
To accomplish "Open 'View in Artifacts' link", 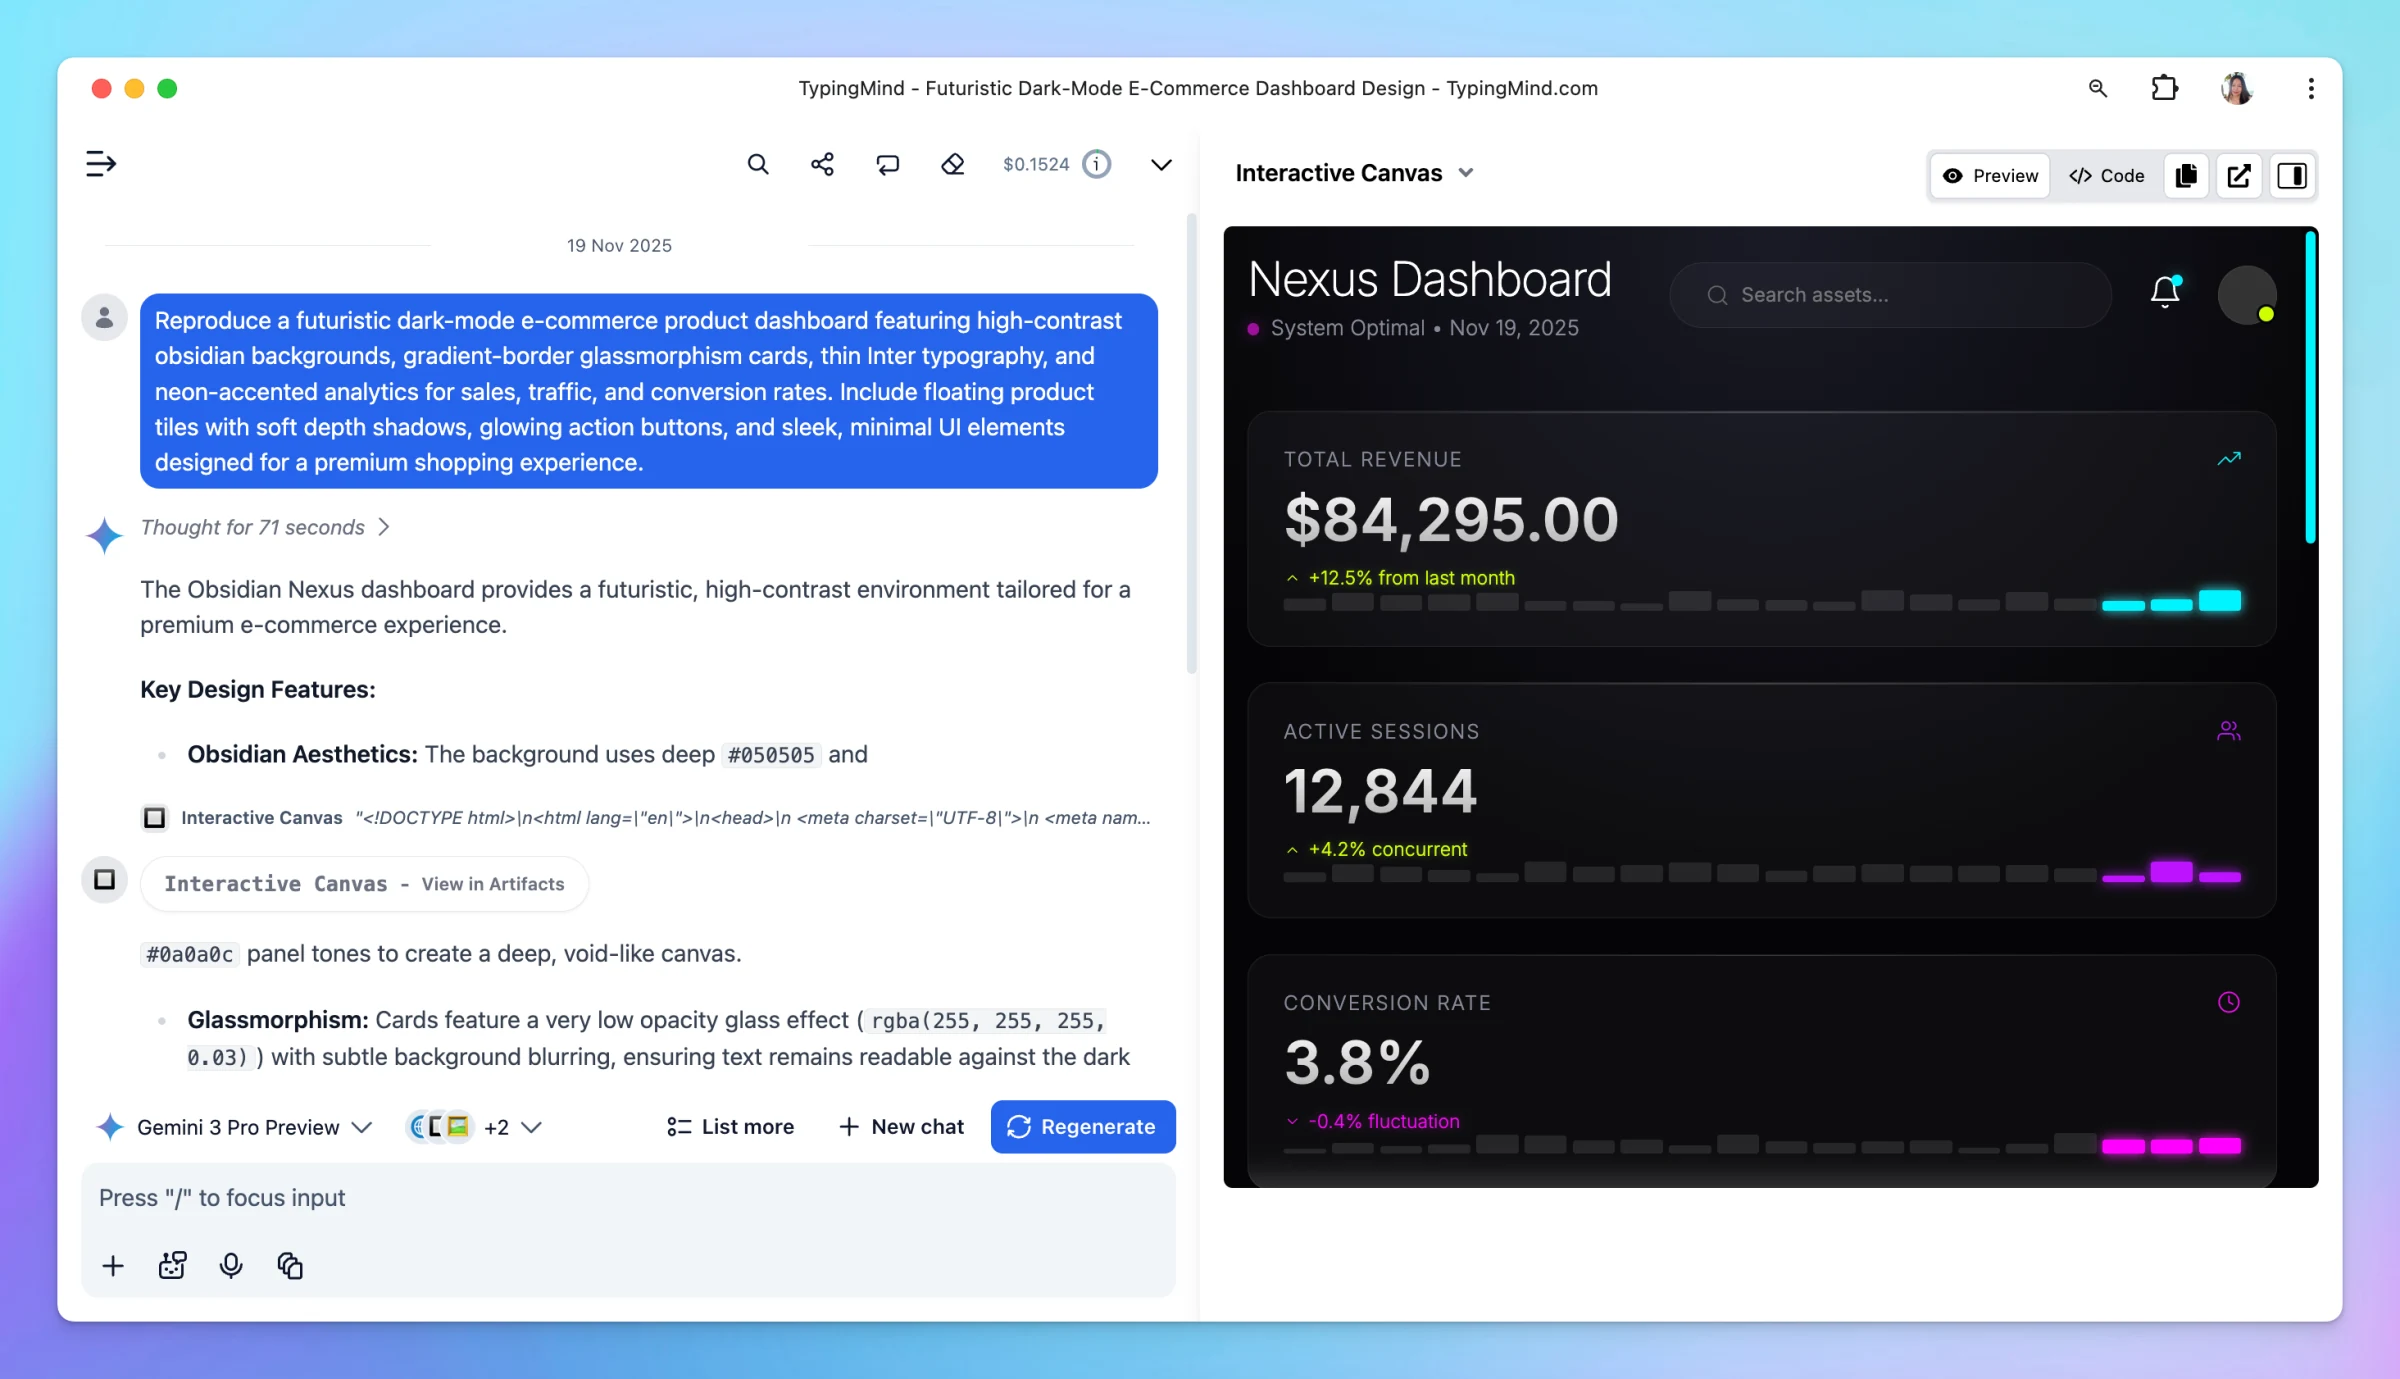I will click(x=492, y=884).
